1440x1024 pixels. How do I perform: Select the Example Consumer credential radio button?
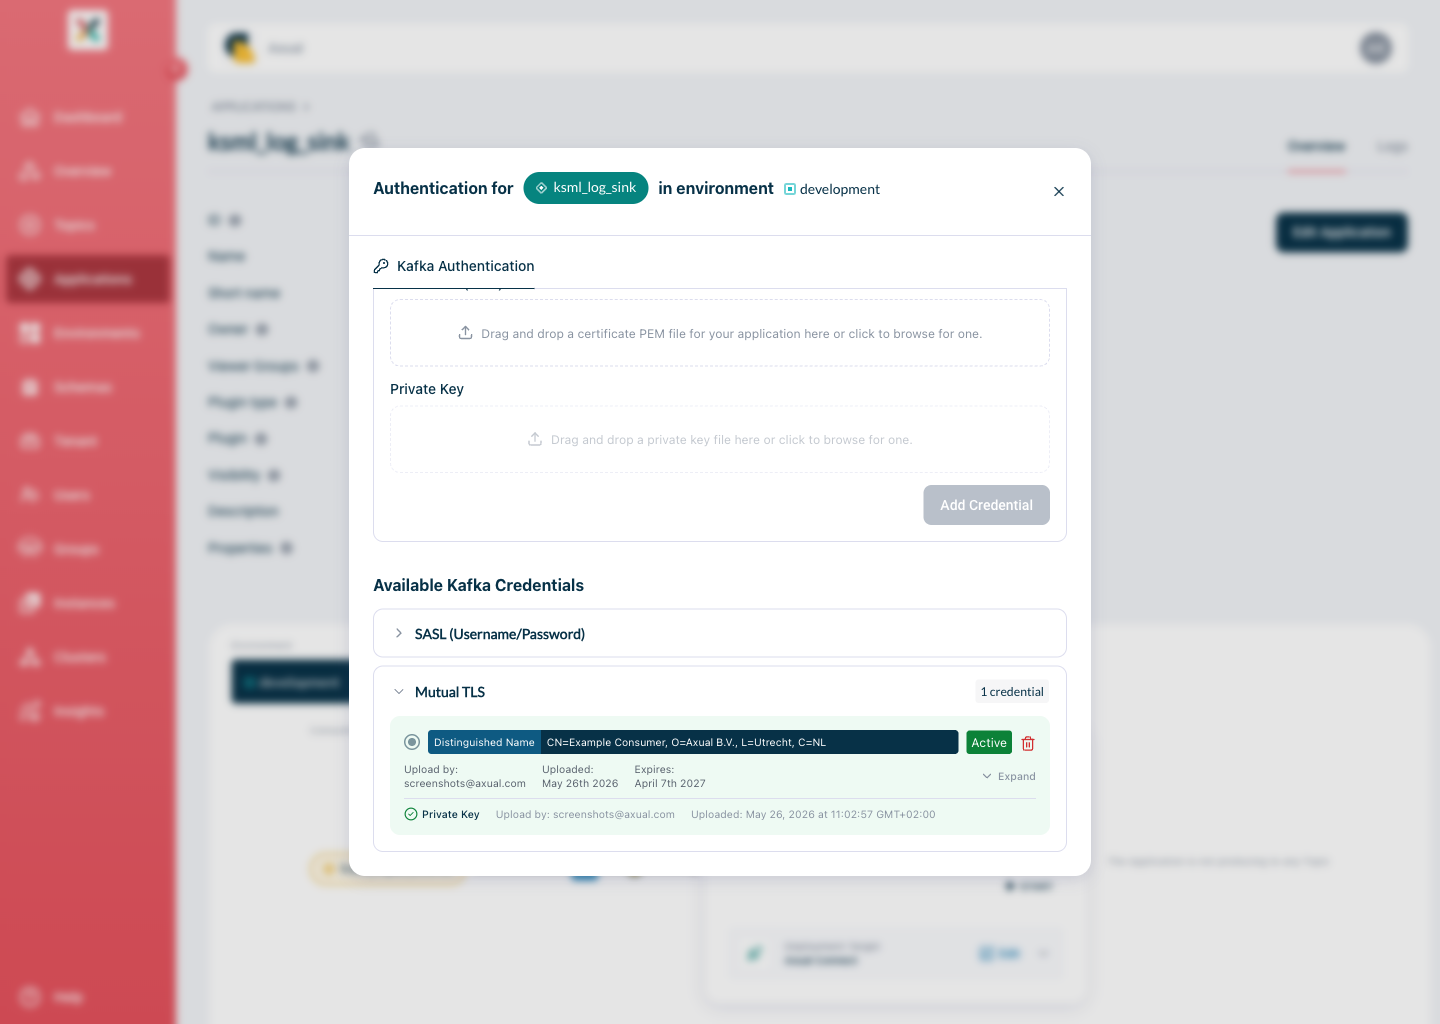coord(411,742)
